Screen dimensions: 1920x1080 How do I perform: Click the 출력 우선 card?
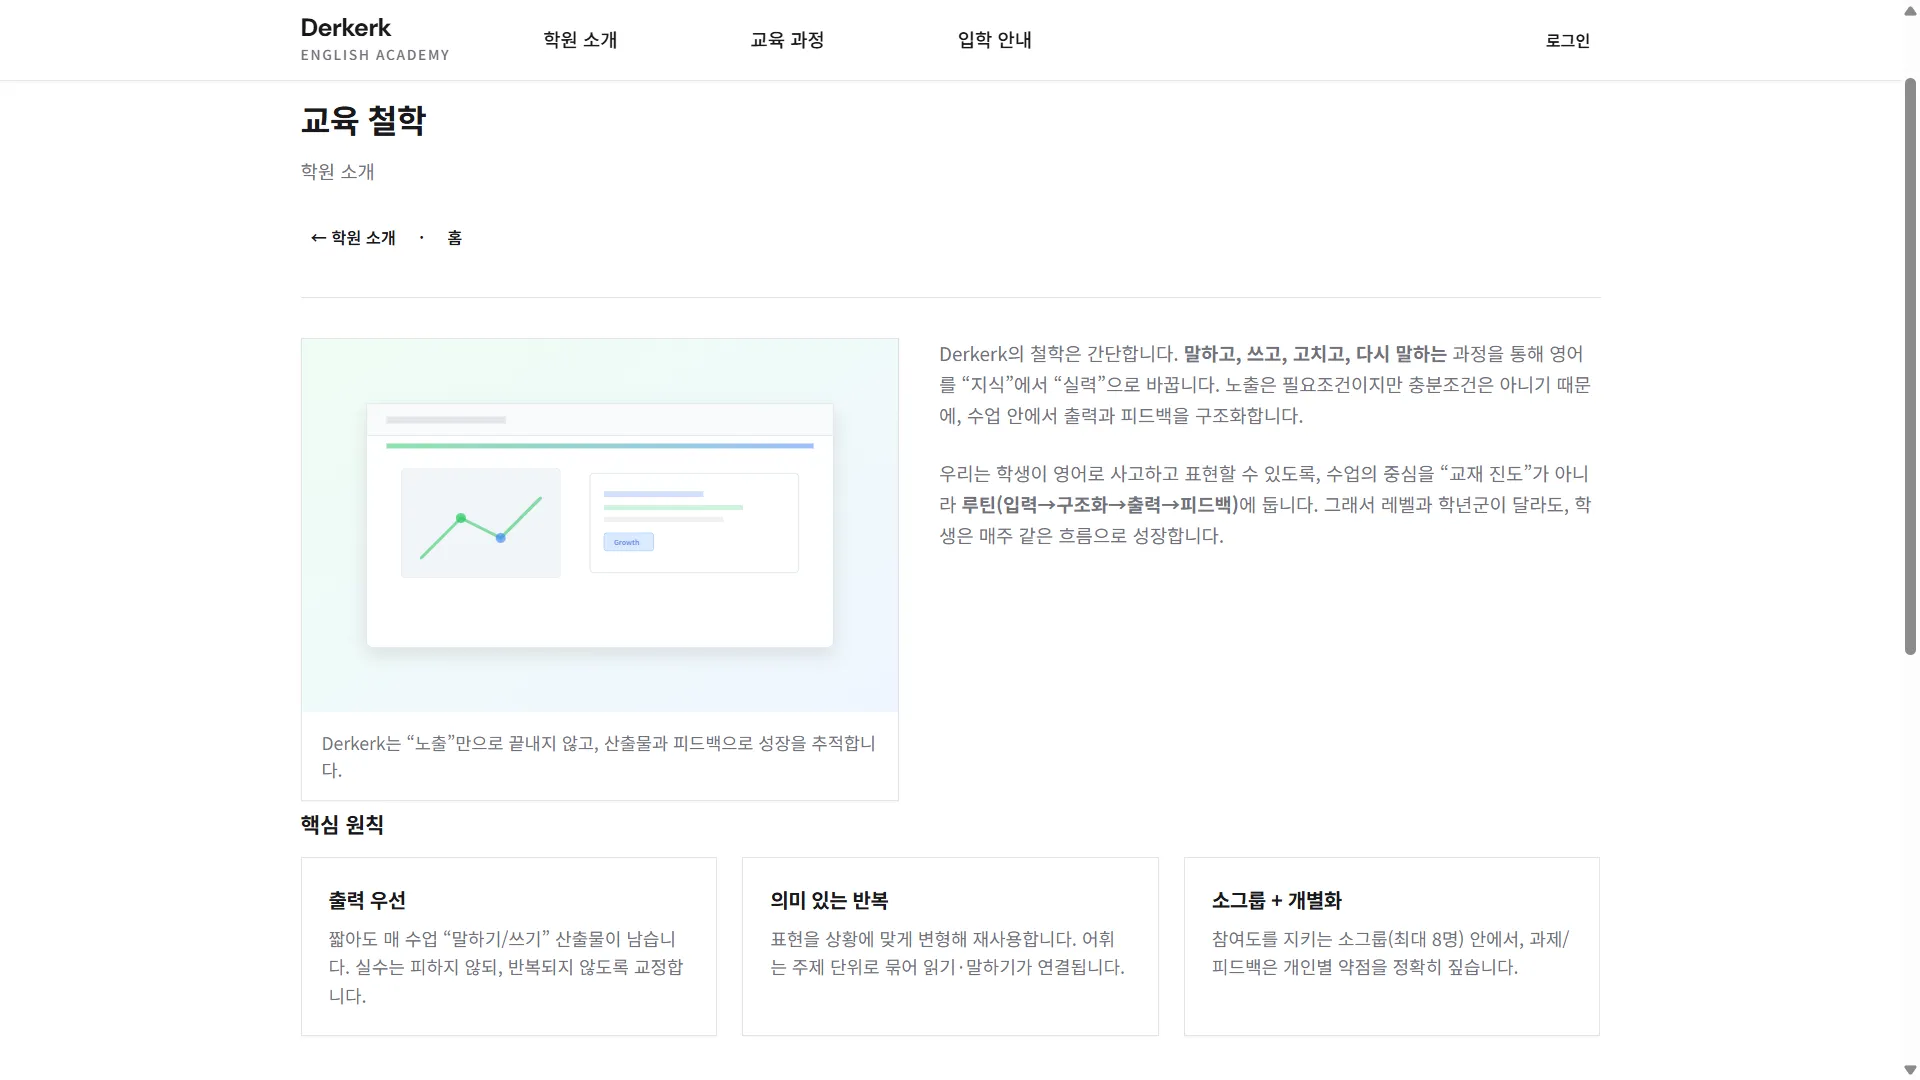pos(508,946)
